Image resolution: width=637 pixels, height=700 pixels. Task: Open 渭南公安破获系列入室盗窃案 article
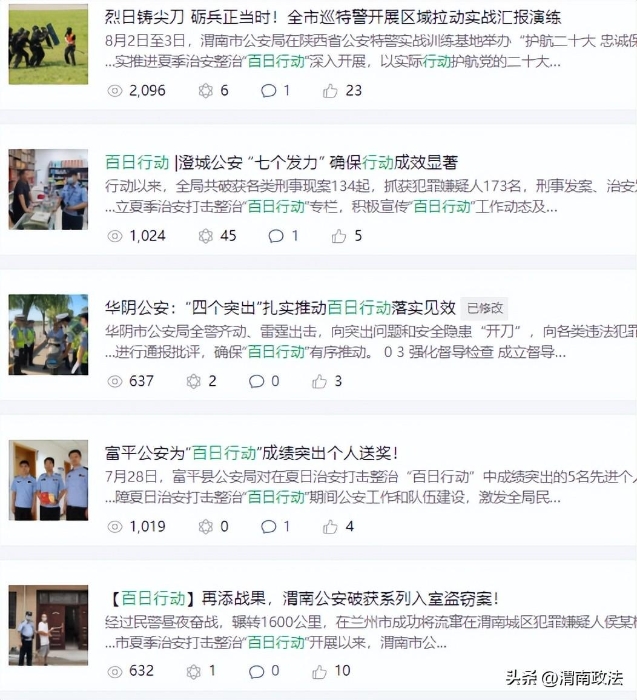click(303, 598)
